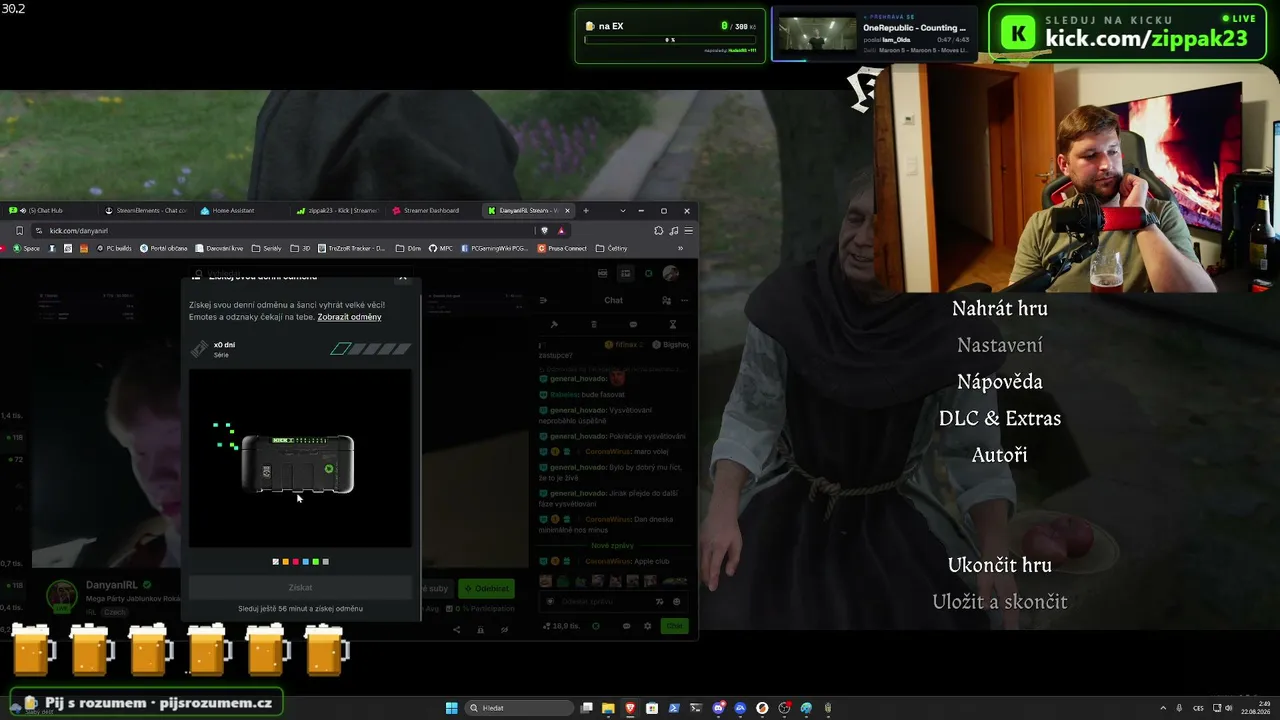
Task: Open DLC & Extras in the game menu
Action: 999,418
